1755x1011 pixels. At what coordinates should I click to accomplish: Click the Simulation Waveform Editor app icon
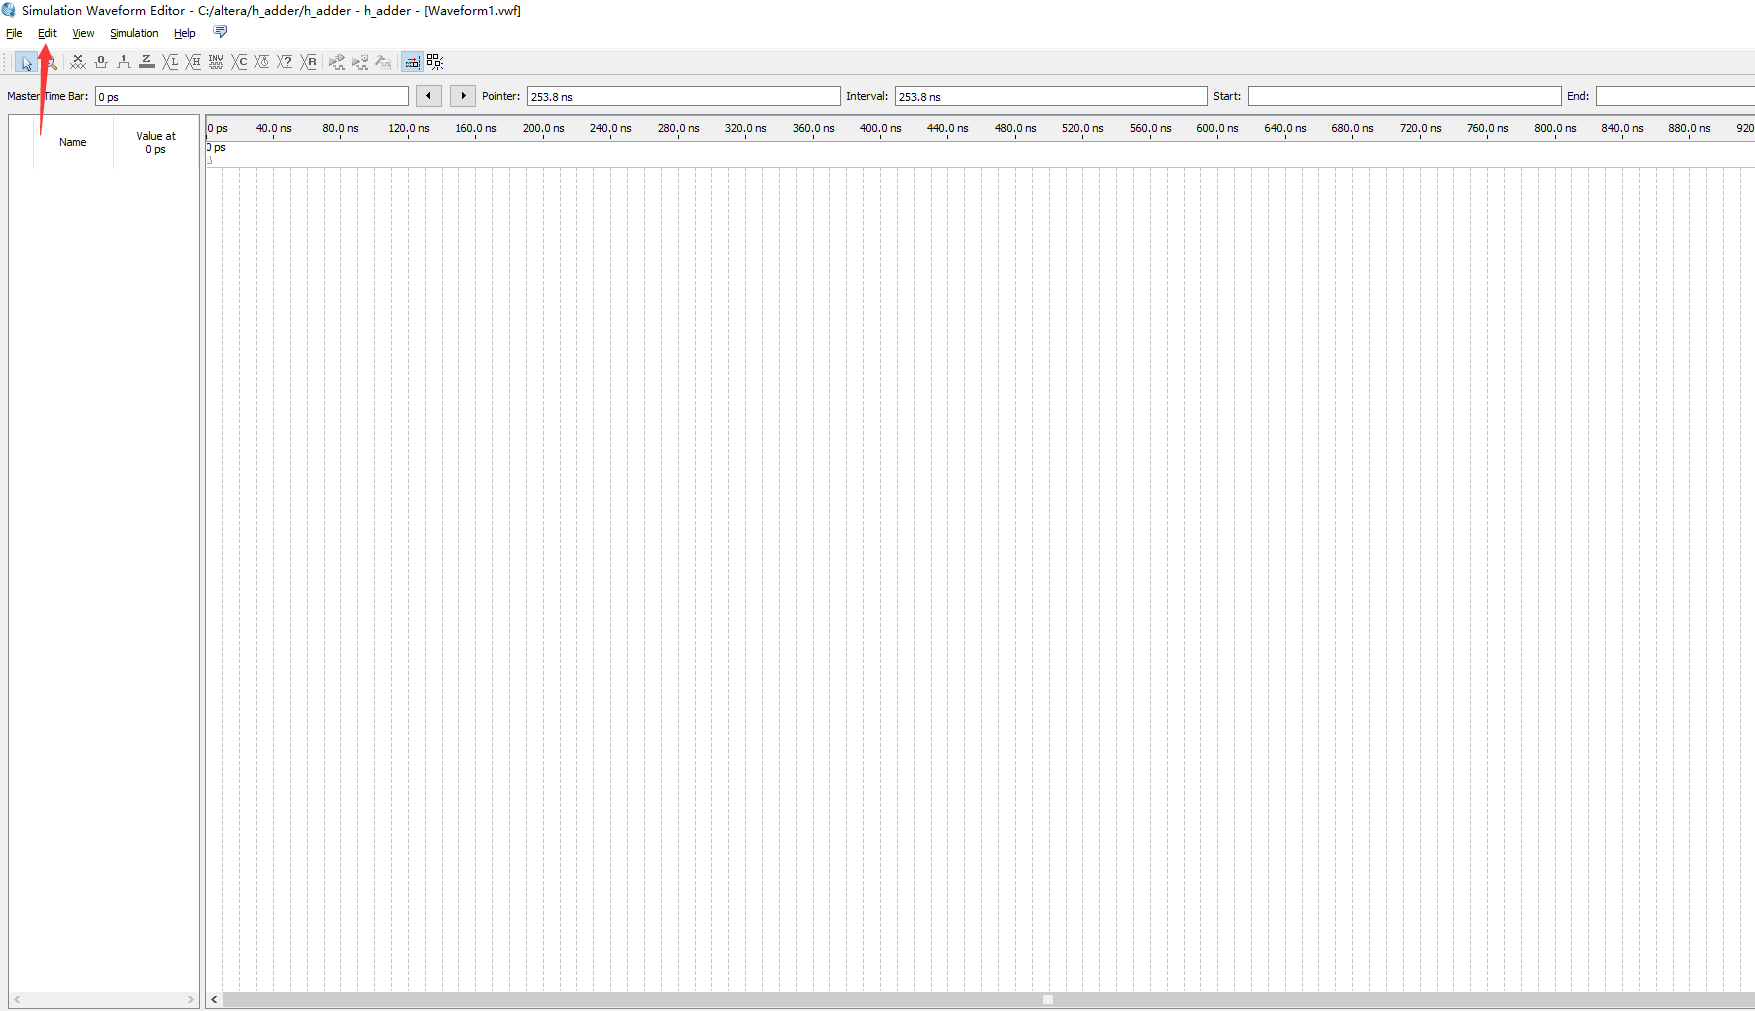tap(9, 10)
